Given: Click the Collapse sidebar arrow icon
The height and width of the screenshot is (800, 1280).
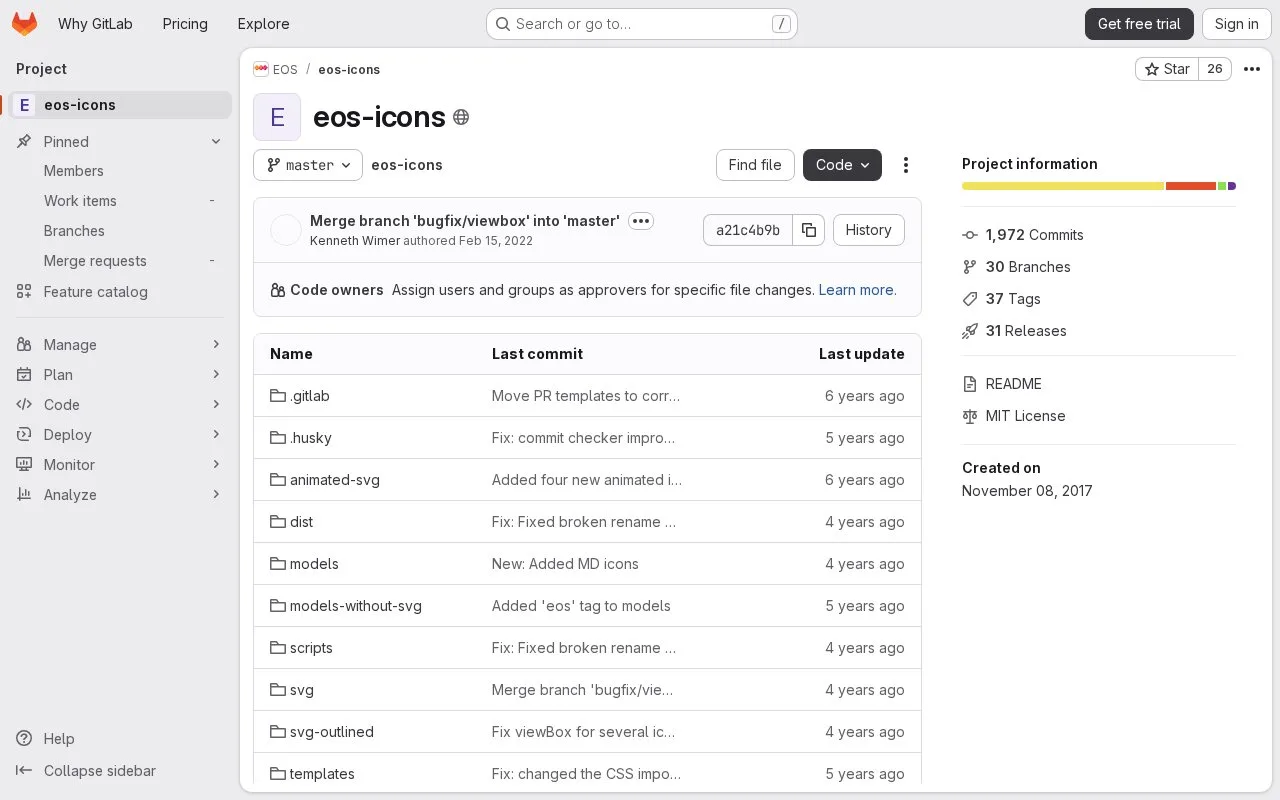Looking at the screenshot, I should 24,771.
